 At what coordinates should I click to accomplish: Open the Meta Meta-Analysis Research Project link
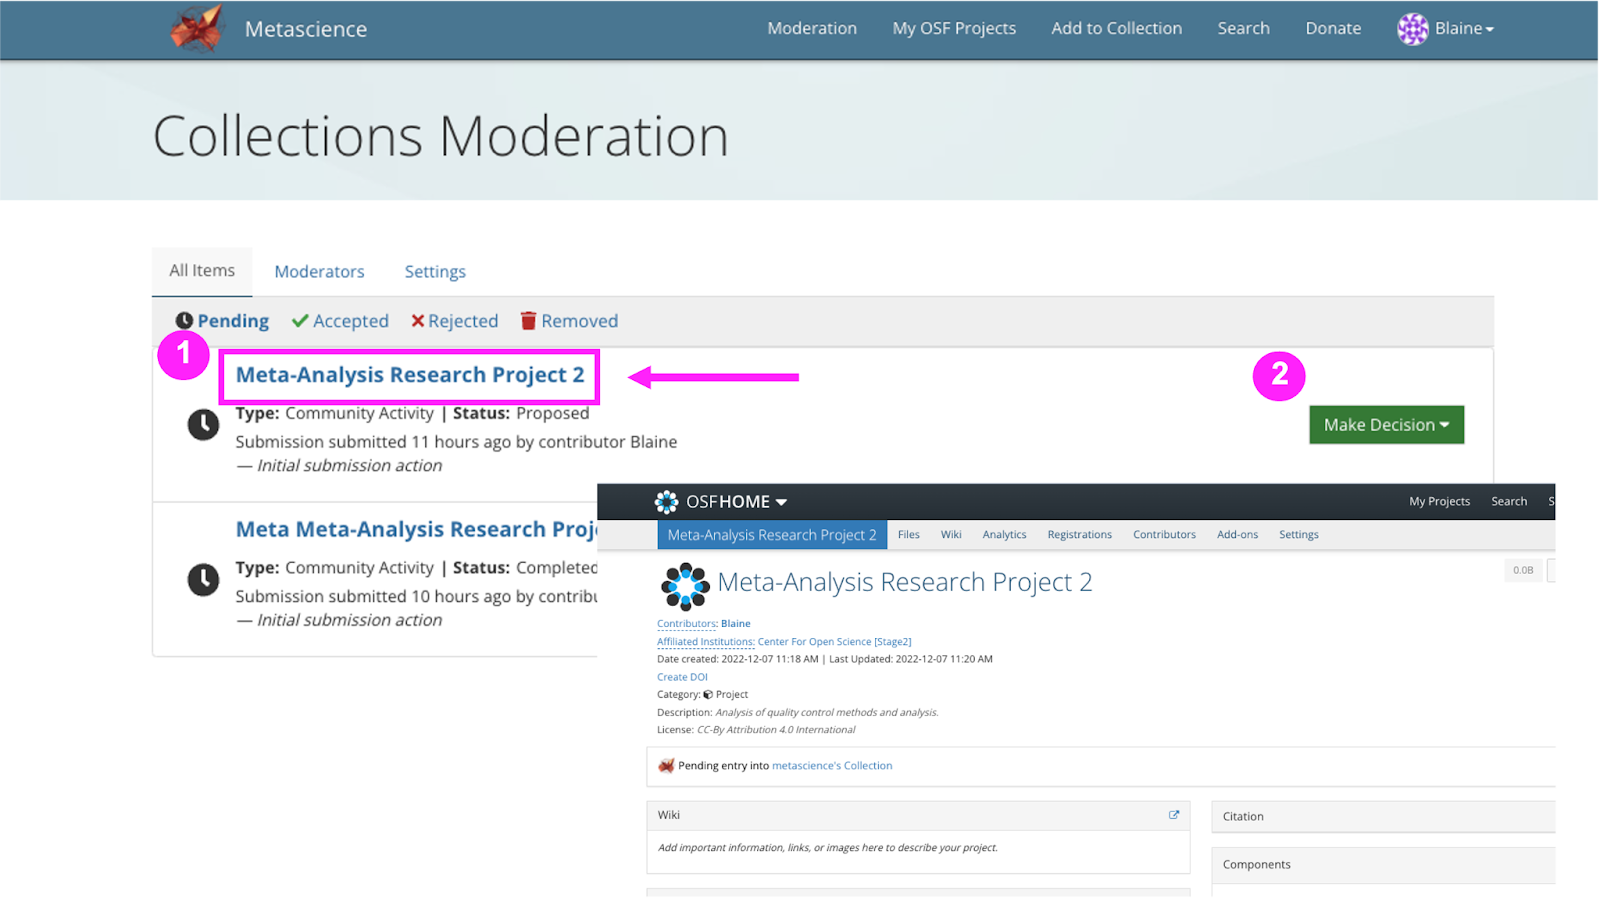point(416,529)
